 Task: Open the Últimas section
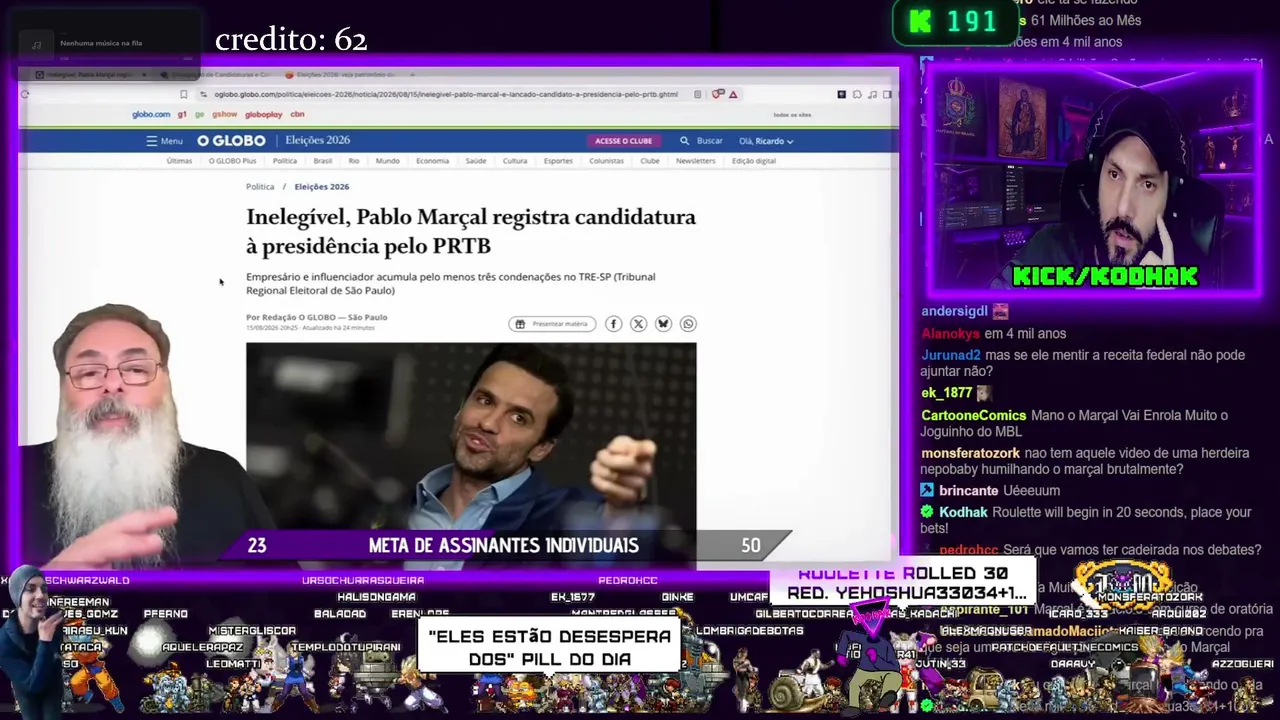179,161
